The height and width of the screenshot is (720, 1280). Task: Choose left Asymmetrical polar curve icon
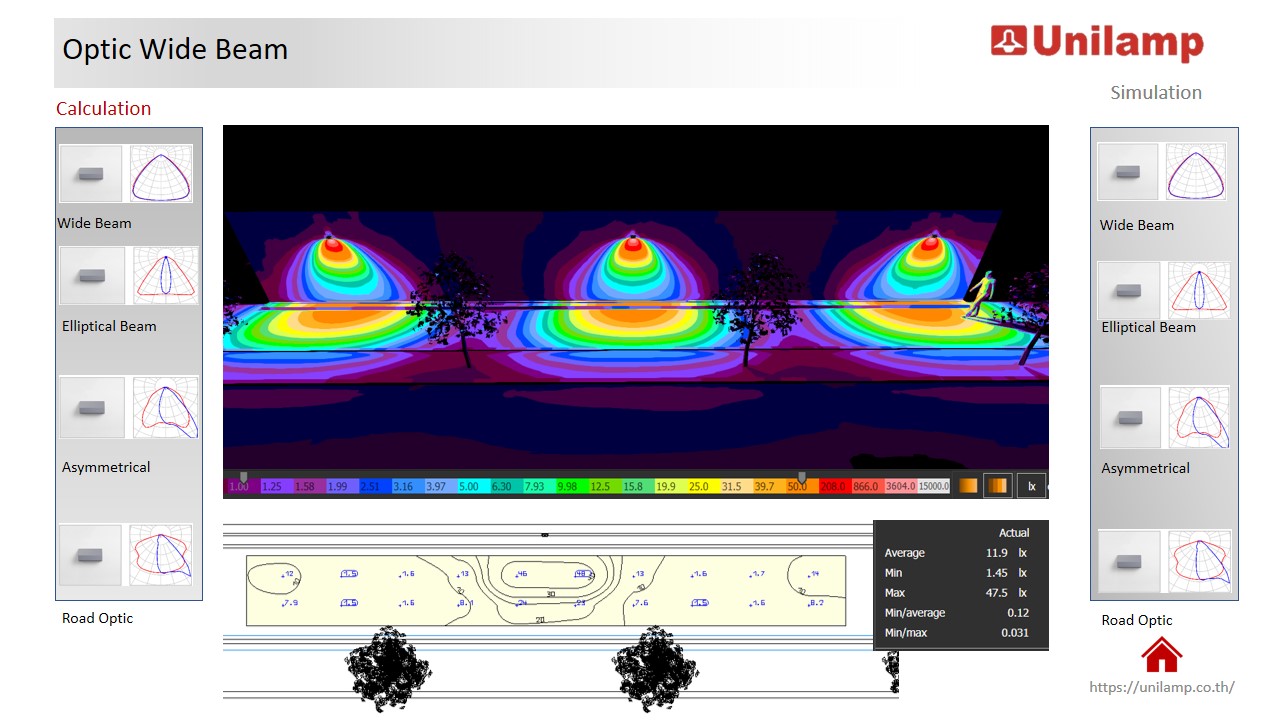point(166,407)
